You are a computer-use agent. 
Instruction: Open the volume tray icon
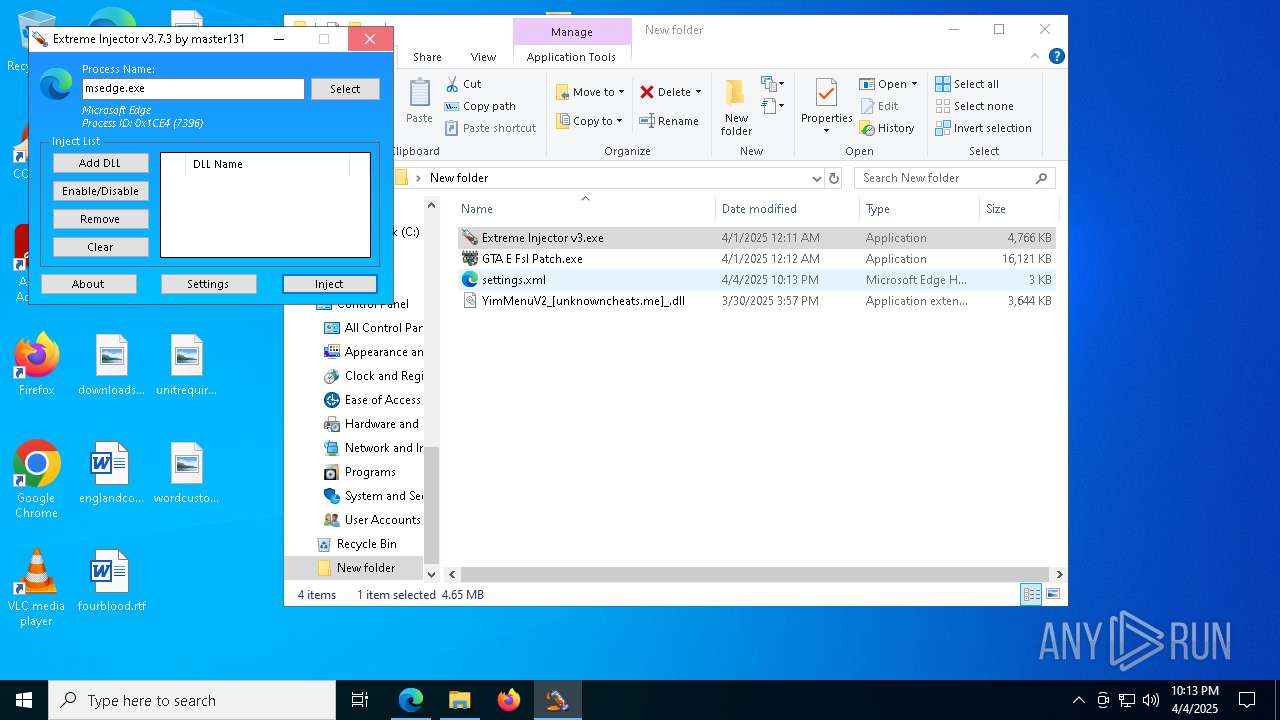1151,700
